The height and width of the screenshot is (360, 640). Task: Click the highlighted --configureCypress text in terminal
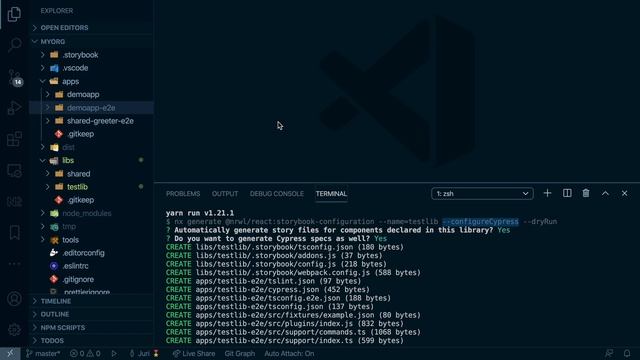(x=480, y=222)
